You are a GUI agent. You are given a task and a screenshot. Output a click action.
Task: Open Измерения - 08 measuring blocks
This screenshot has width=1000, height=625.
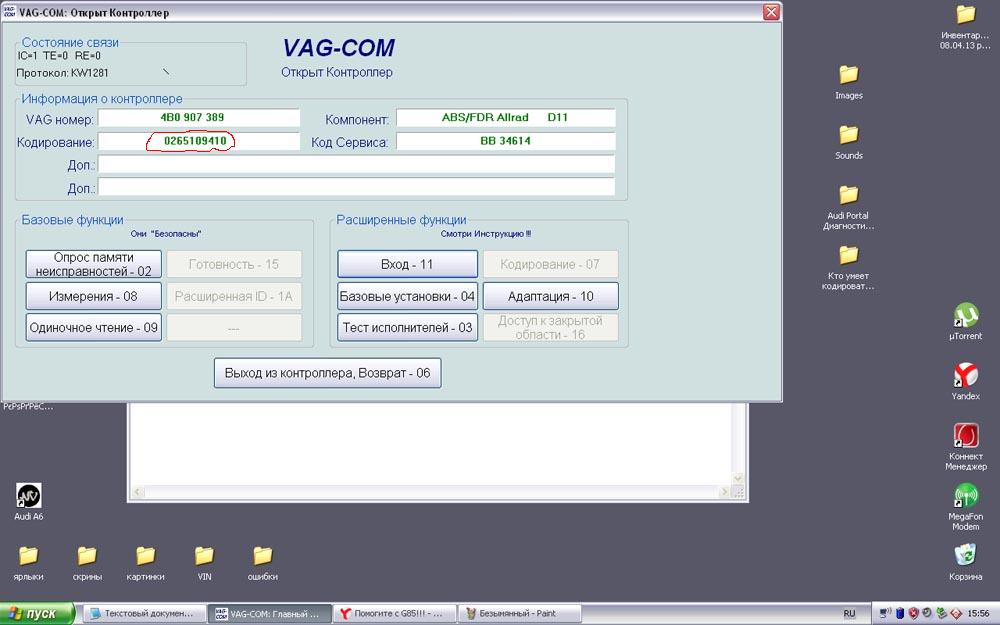pyautogui.click(x=93, y=296)
